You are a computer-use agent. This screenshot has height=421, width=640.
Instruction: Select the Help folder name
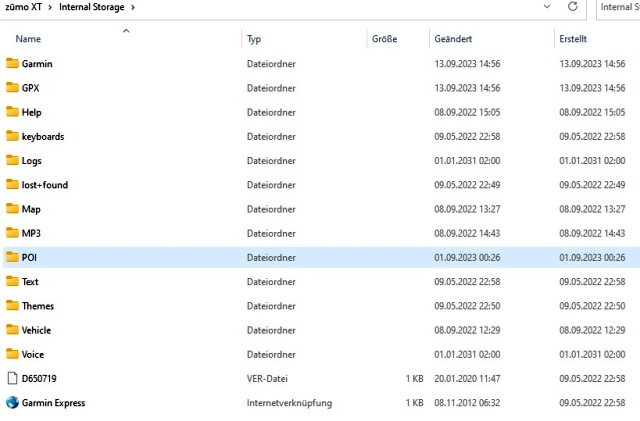[31, 112]
